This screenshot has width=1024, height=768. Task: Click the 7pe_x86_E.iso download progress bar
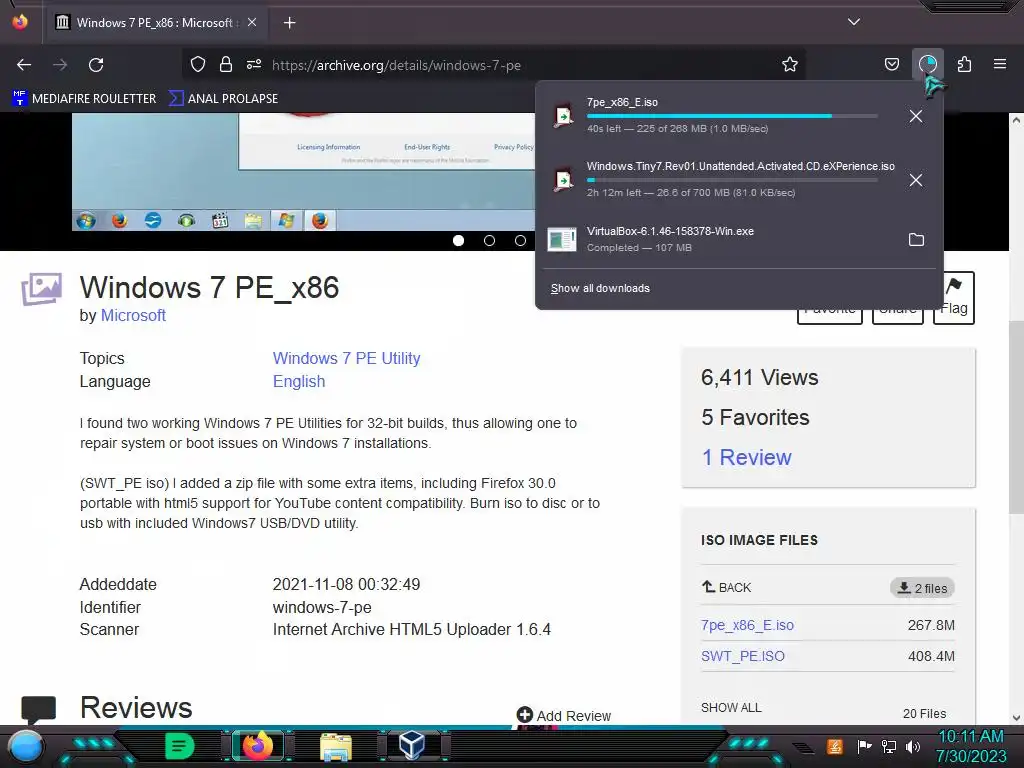coord(732,116)
